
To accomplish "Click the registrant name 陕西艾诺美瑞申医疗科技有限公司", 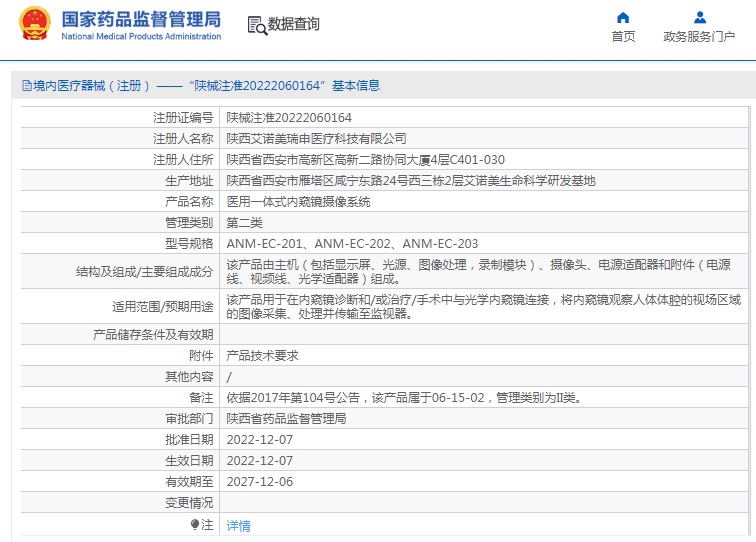I will (x=316, y=138).
